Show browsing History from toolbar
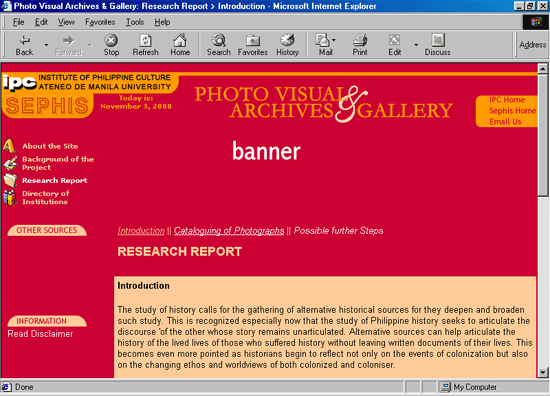The image size is (550, 396). point(287,45)
